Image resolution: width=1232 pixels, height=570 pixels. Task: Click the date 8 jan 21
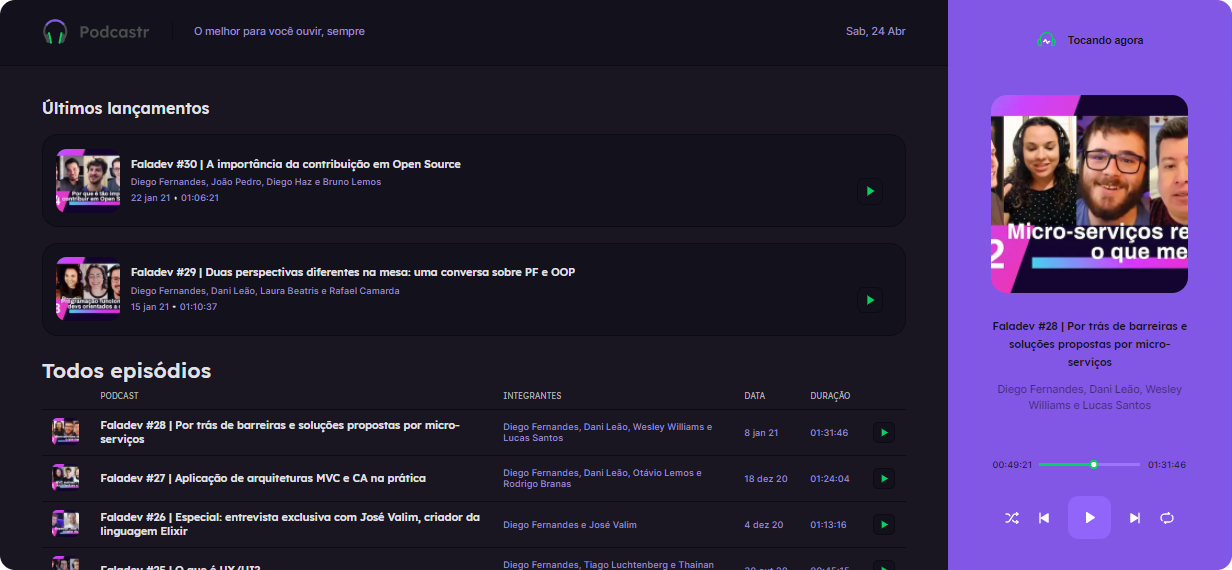pos(761,433)
